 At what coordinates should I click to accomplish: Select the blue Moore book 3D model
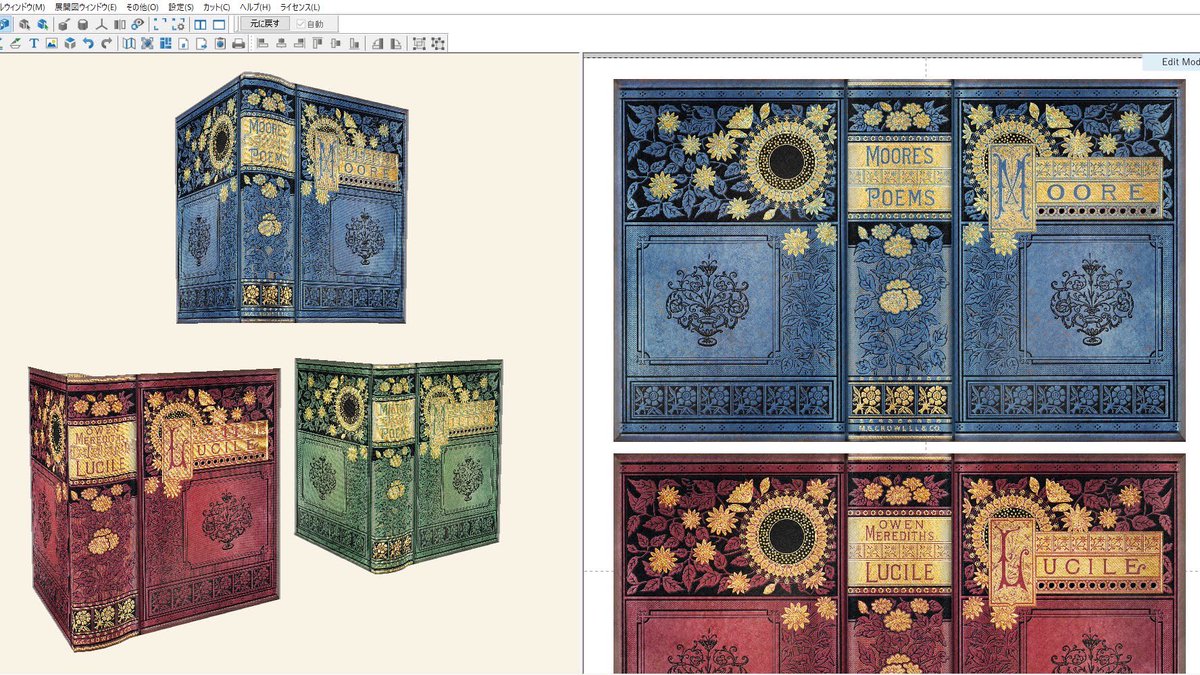[291, 200]
